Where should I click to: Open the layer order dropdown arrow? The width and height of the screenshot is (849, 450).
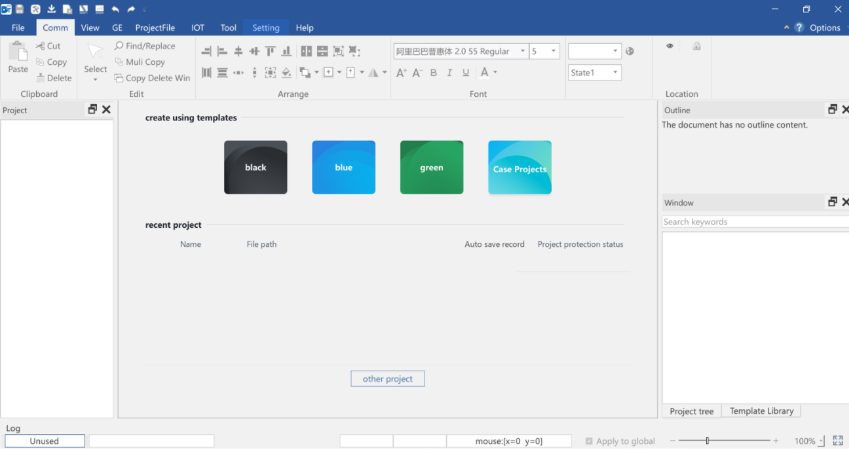(x=317, y=73)
